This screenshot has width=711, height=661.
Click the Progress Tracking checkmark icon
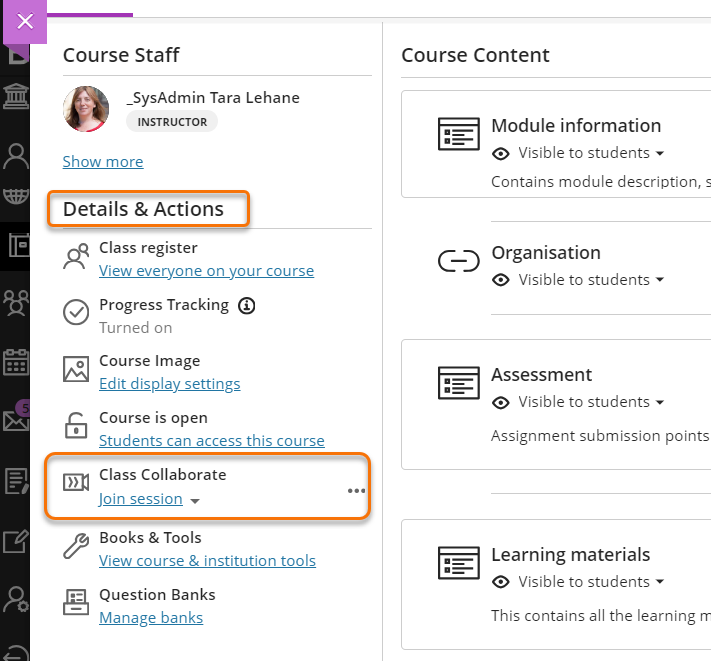click(x=76, y=313)
